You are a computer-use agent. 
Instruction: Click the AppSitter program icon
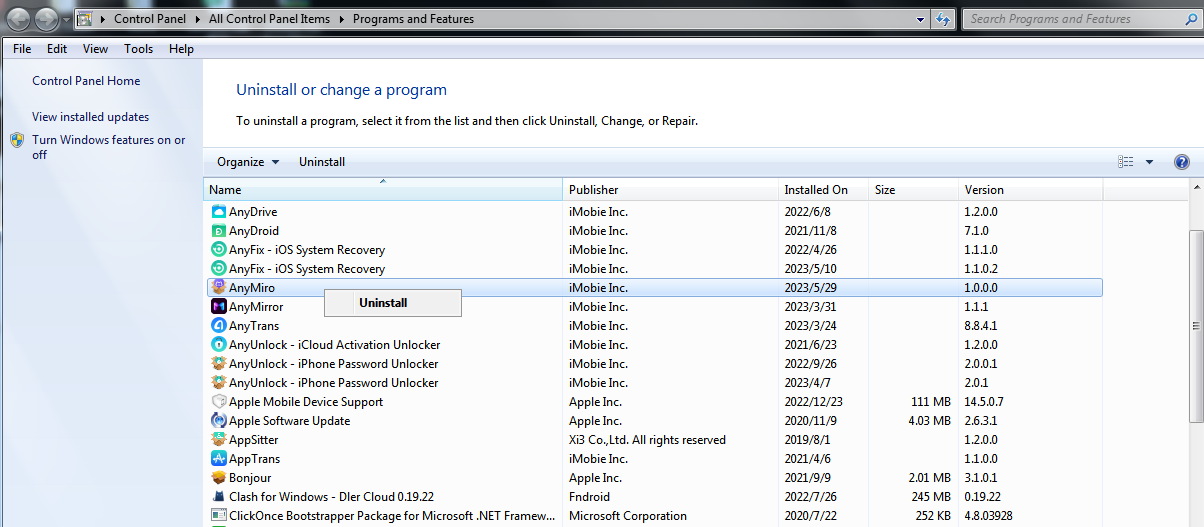(x=219, y=440)
